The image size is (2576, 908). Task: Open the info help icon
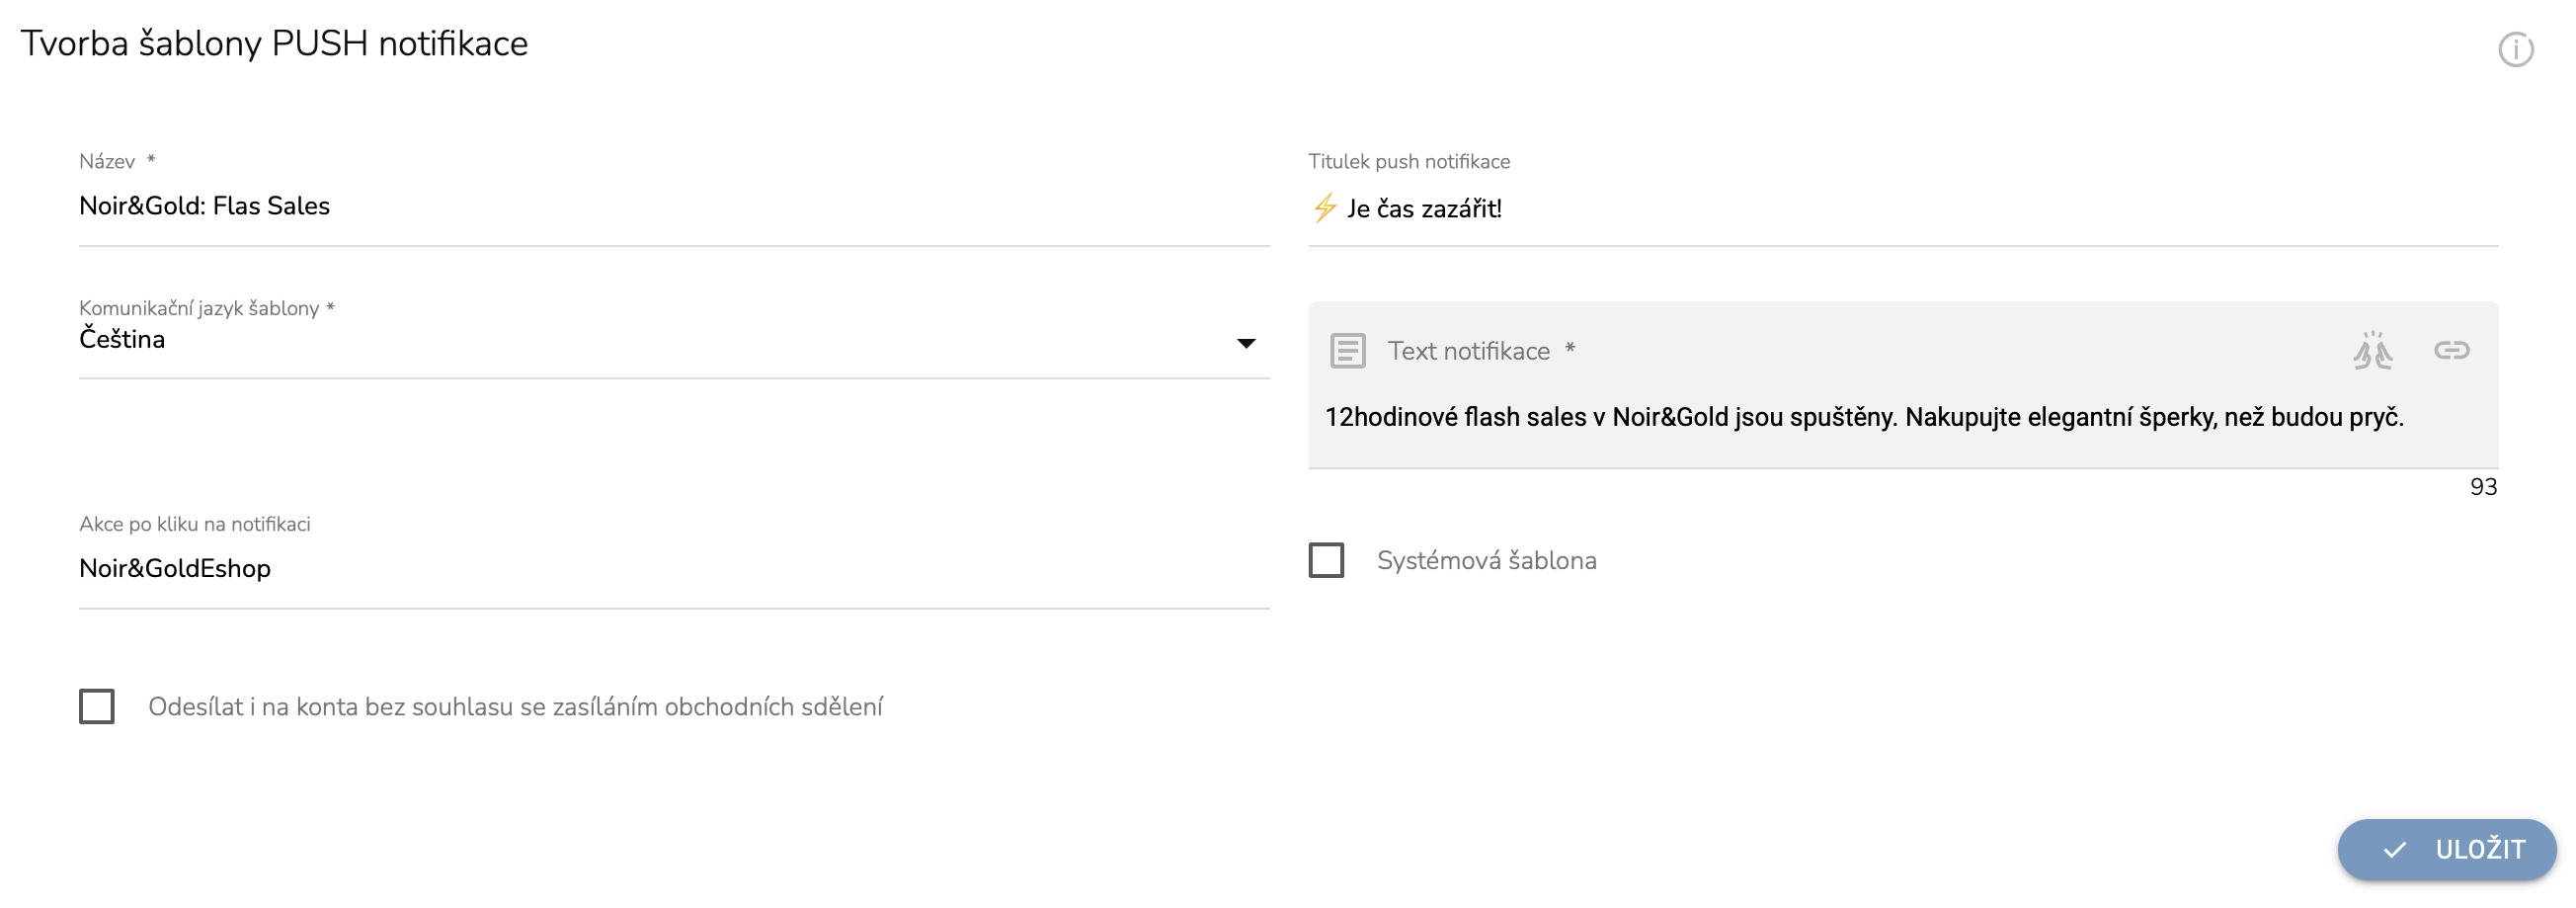pos(2515,49)
